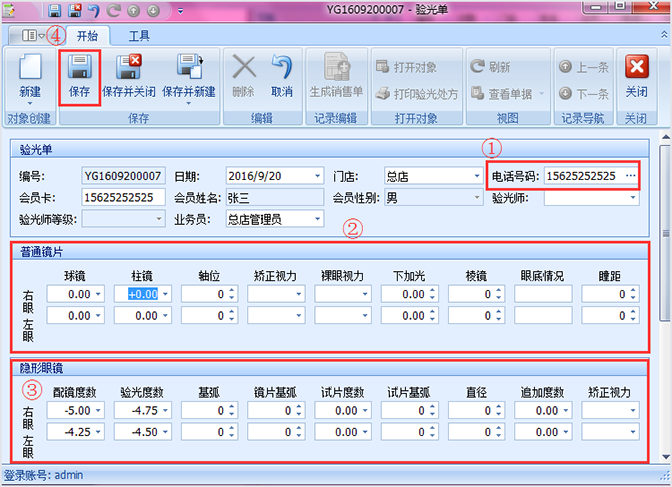Click 打开对象 open object button
Viewport: 672px width, 487px height.
coord(406,67)
